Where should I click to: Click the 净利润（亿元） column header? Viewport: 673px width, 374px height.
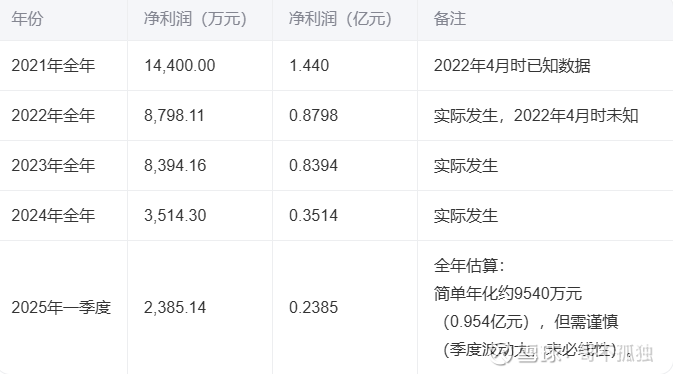point(340,19)
